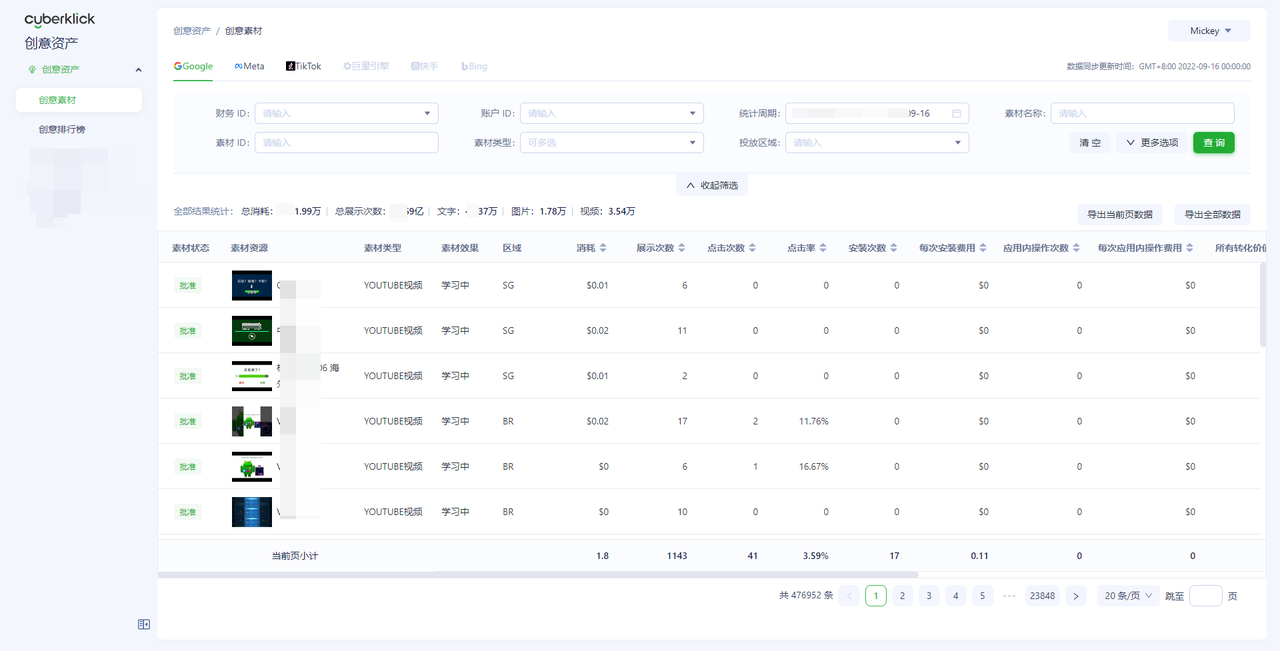The width and height of the screenshot is (1280, 651).
Task: Open the 财务 ID dropdown
Action: [x=346, y=114]
